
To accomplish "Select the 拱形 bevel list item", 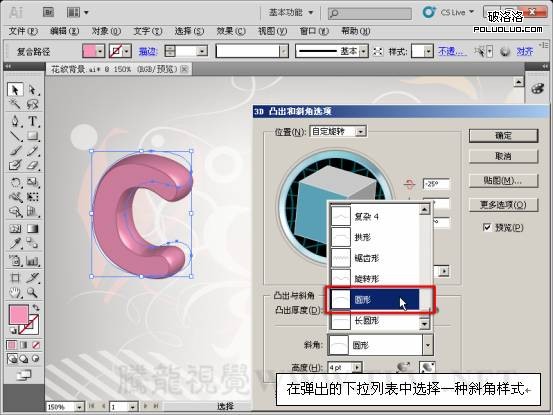I will coord(375,237).
